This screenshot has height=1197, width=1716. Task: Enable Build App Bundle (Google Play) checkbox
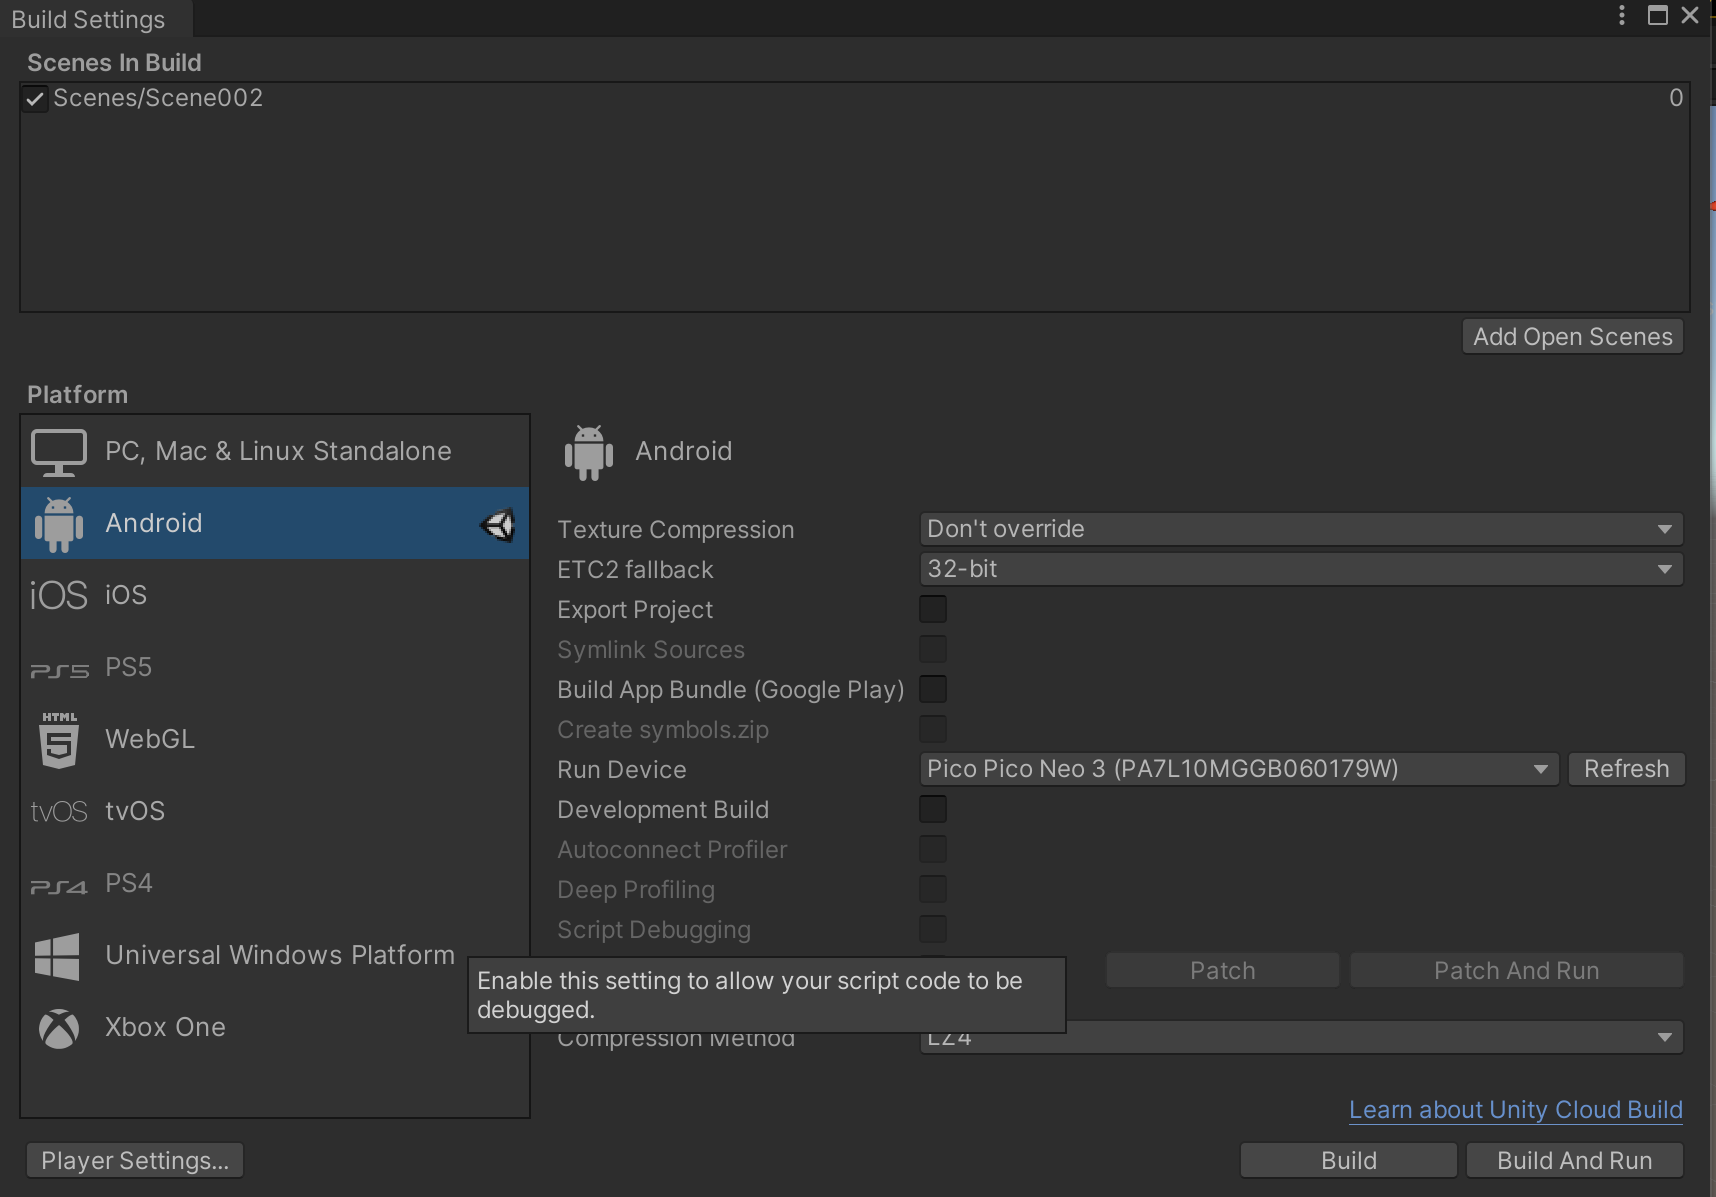[x=933, y=689]
